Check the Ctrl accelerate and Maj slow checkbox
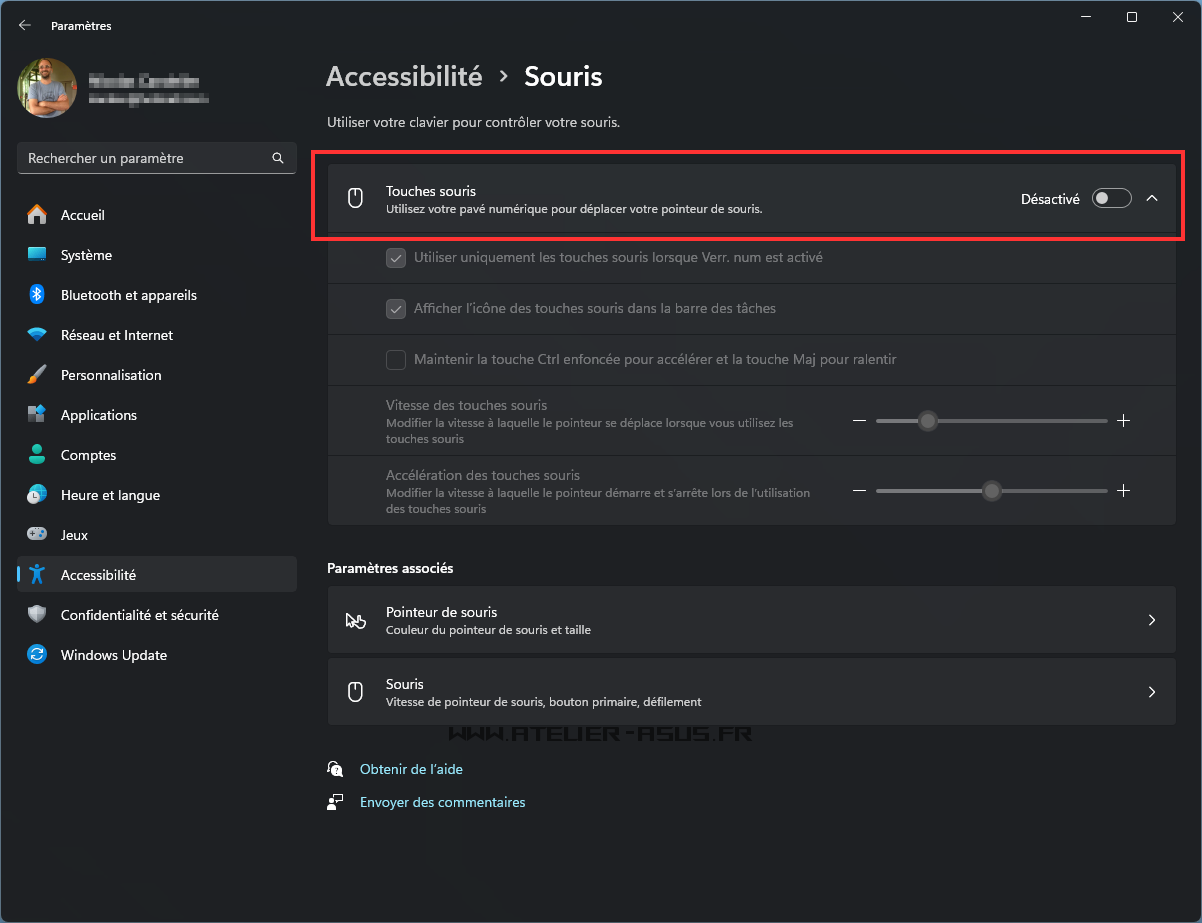Screen dimensions: 1202x923 pos(396,359)
